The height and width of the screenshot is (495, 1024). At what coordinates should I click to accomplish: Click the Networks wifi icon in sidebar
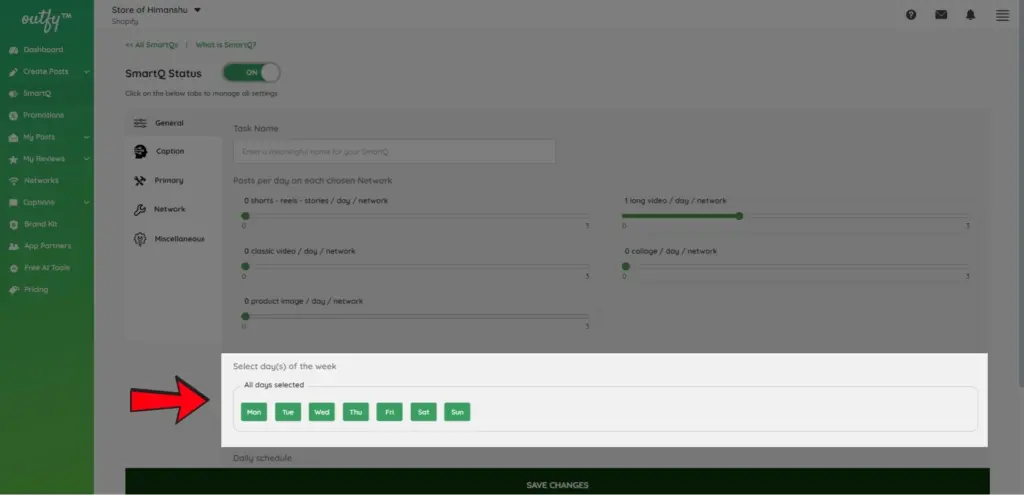coord(13,181)
